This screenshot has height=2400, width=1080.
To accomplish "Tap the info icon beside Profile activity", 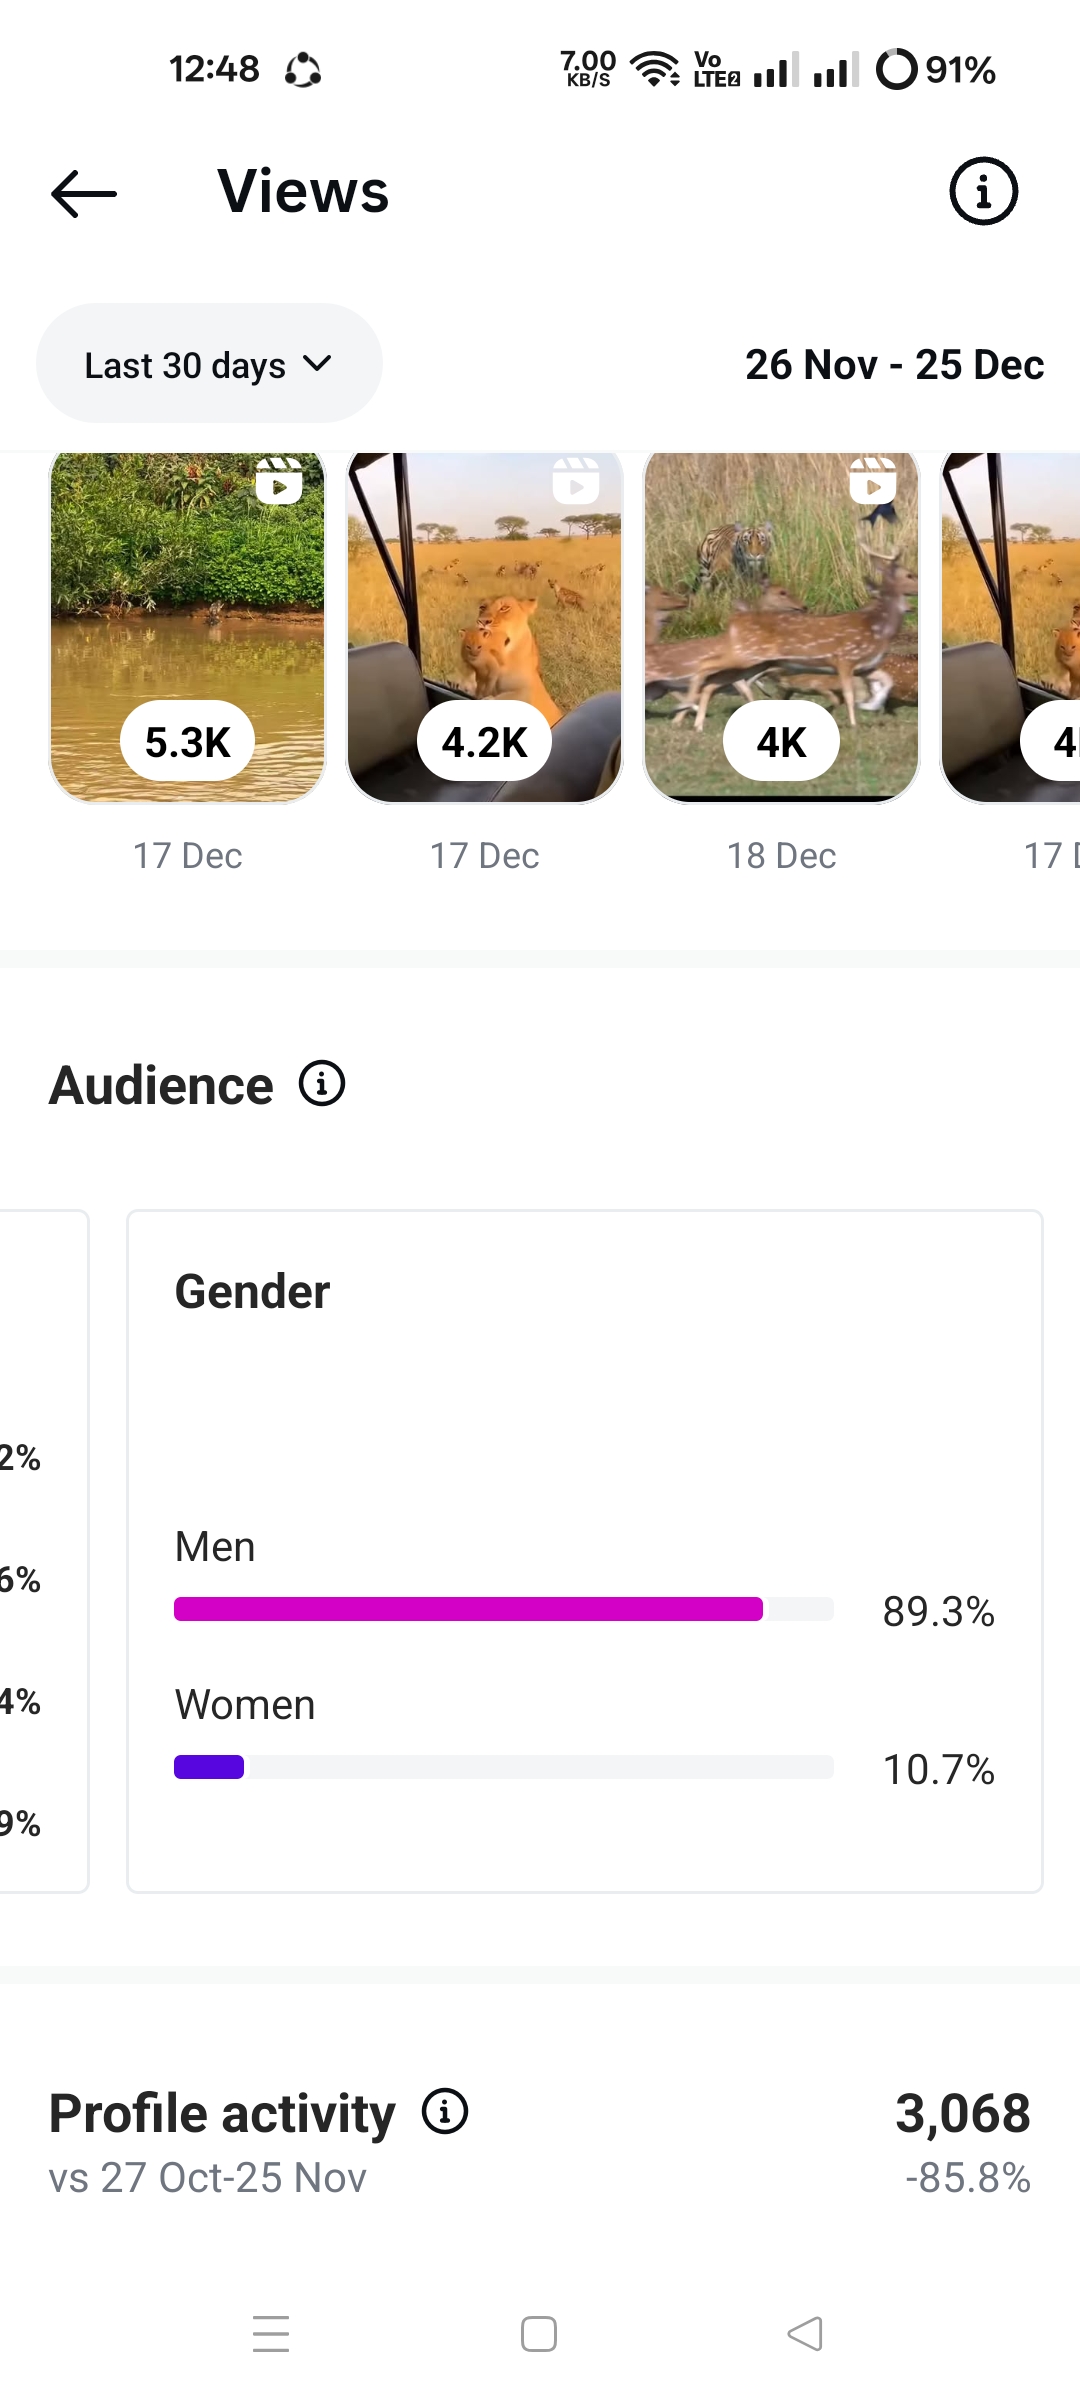I will [x=445, y=2112].
